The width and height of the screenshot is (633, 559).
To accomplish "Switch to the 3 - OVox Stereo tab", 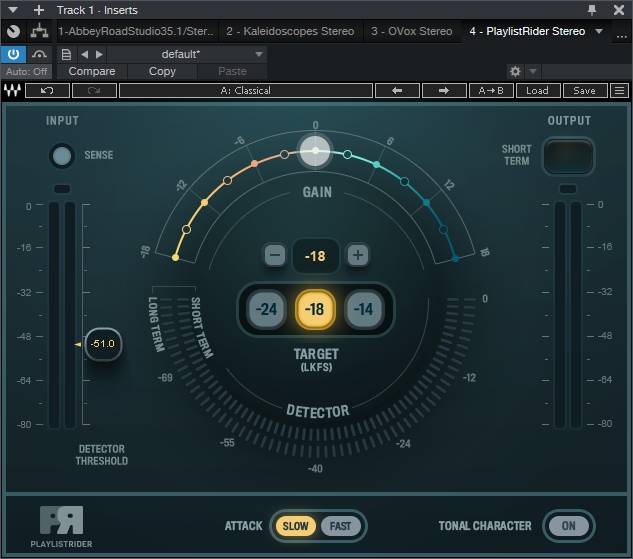I will tap(411, 31).
